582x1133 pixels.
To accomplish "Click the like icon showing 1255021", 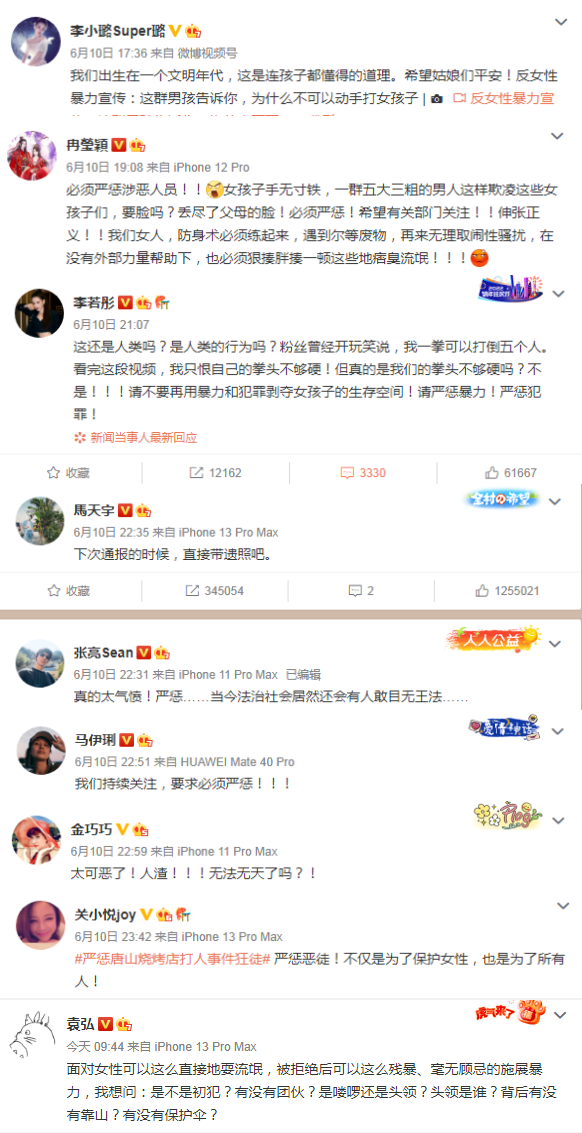I will tap(483, 590).
